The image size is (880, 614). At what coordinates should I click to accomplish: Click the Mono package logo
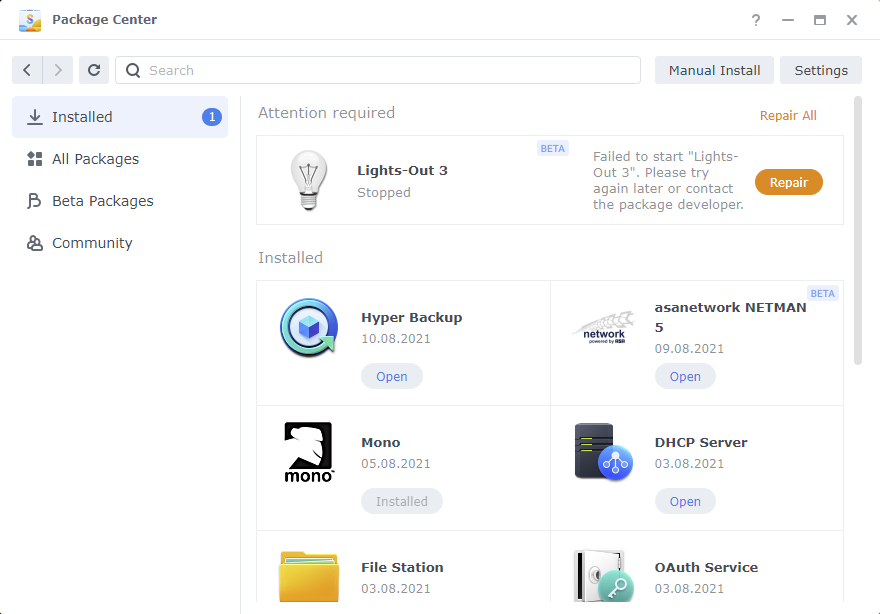pyautogui.click(x=309, y=452)
